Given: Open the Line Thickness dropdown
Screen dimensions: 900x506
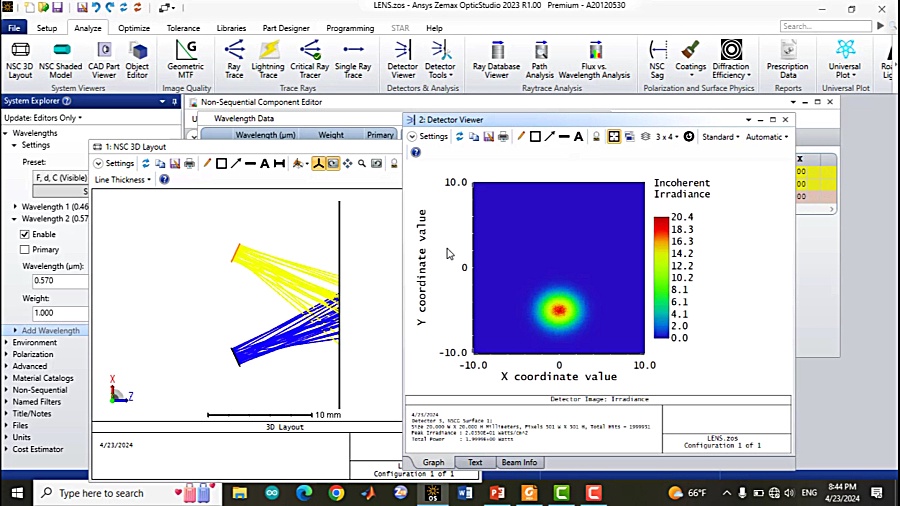Looking at the screenshot, I should (122, 180).
